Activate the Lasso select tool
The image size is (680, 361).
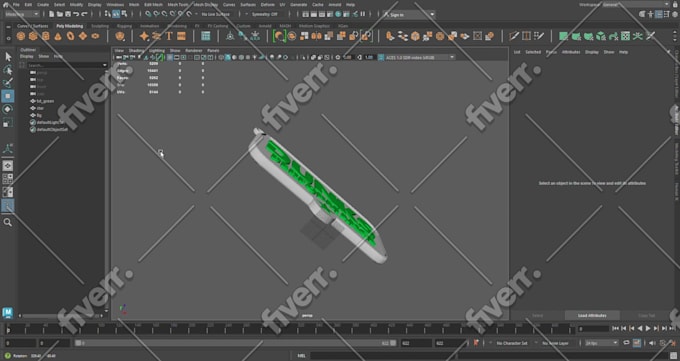8,70
